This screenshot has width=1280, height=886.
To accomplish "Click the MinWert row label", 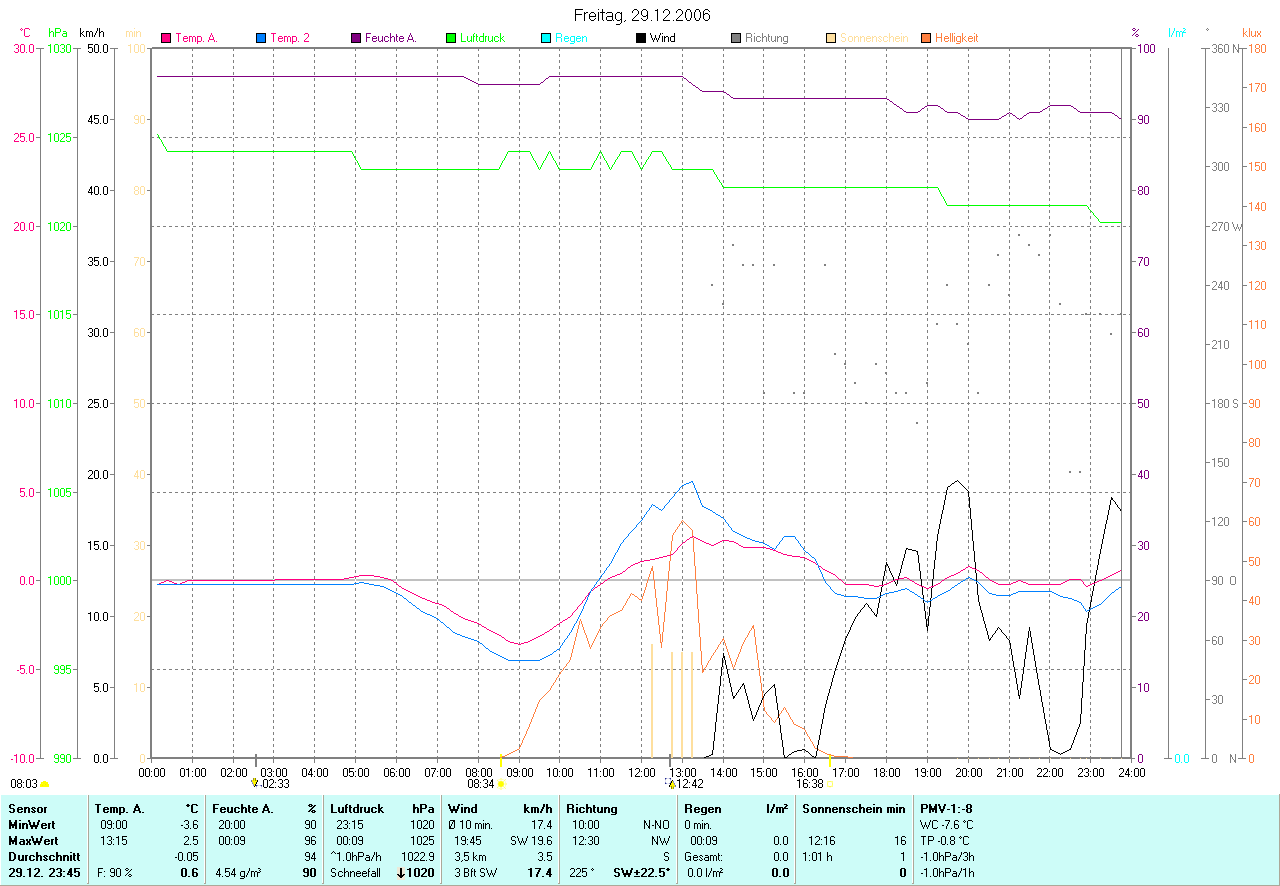I will point(30,824).
